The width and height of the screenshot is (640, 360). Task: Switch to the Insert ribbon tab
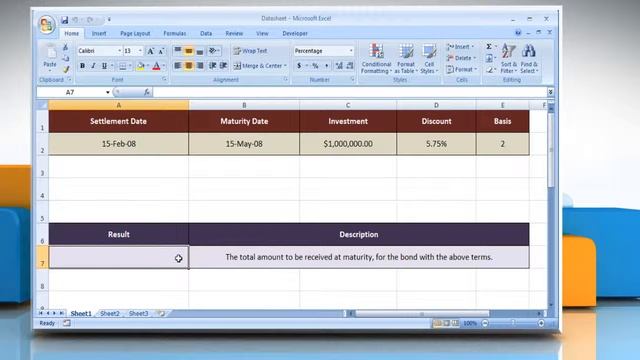point(99,33)
